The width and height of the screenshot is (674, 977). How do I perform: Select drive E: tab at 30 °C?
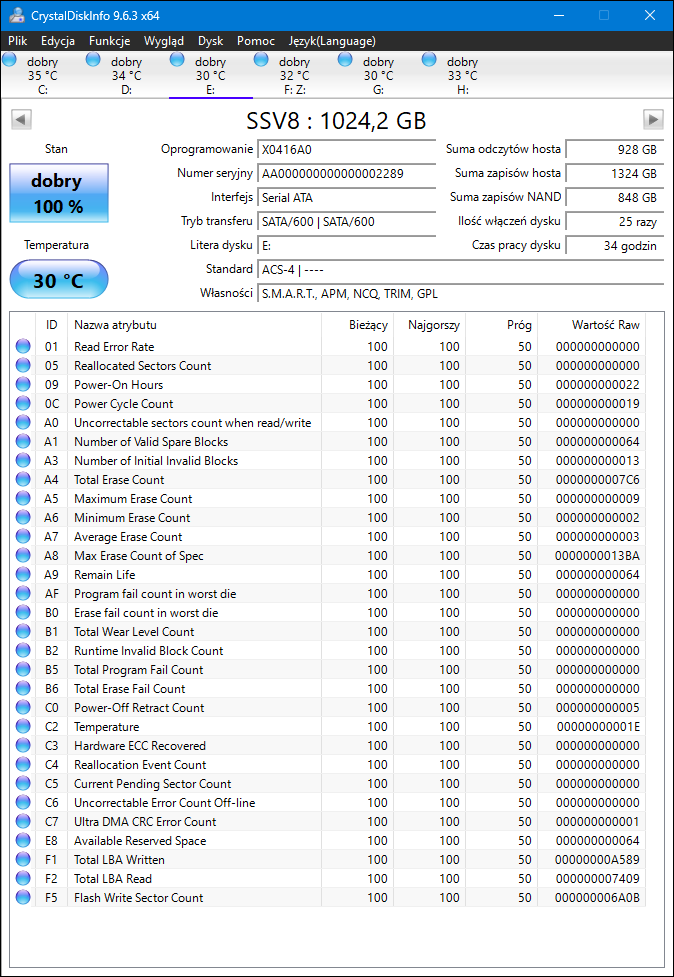211,75
